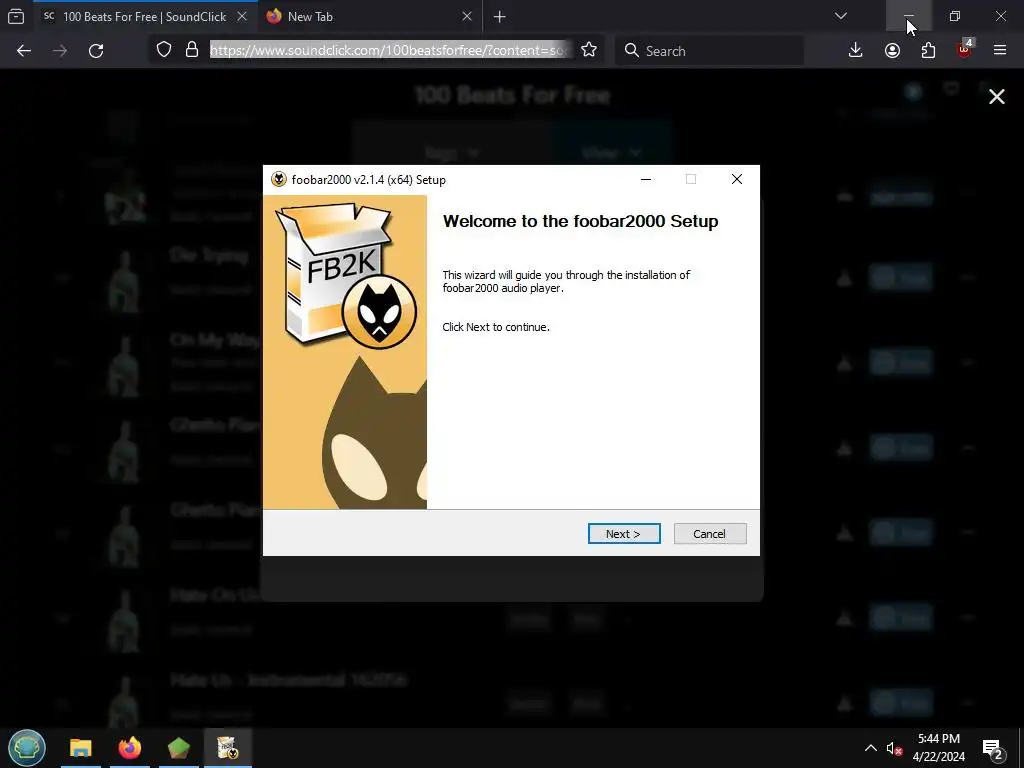Close the New Tab browser tab

pos(467,16)
